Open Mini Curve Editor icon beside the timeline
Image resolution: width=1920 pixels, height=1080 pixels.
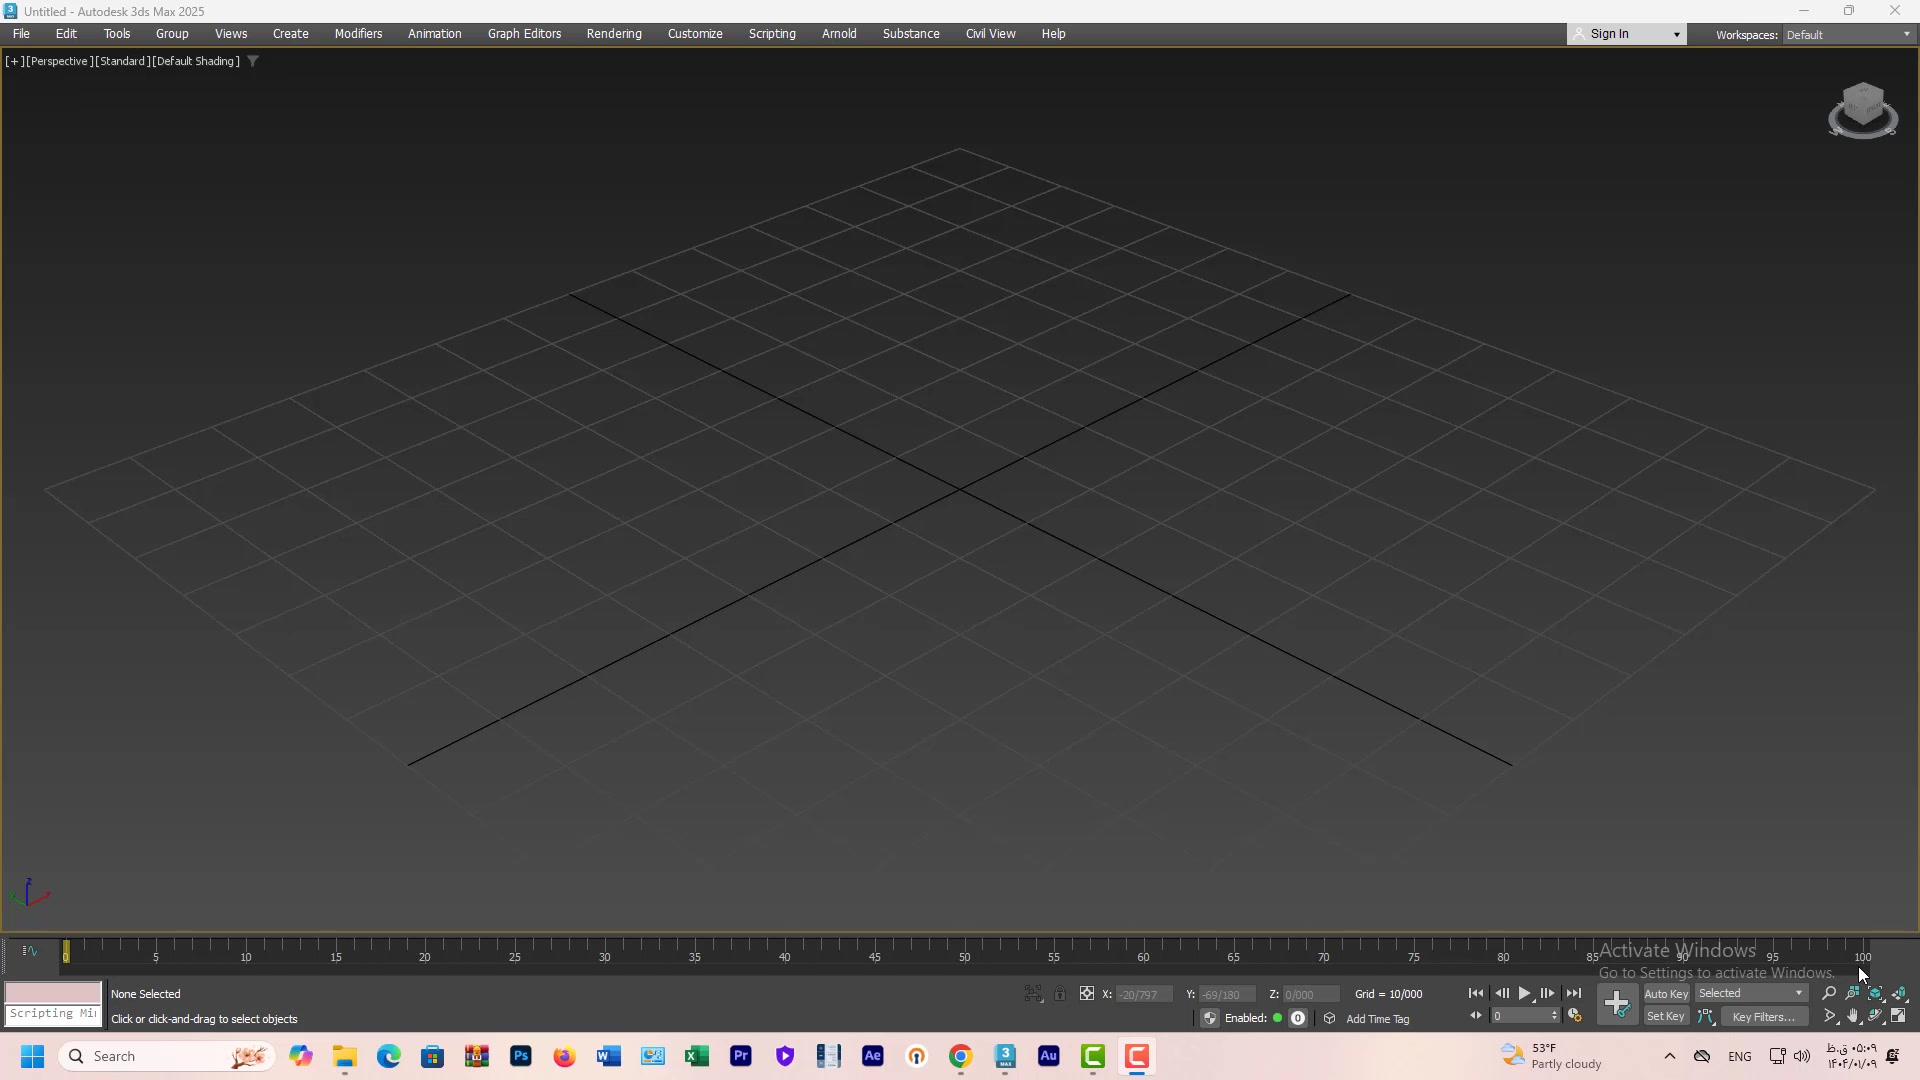30,951
